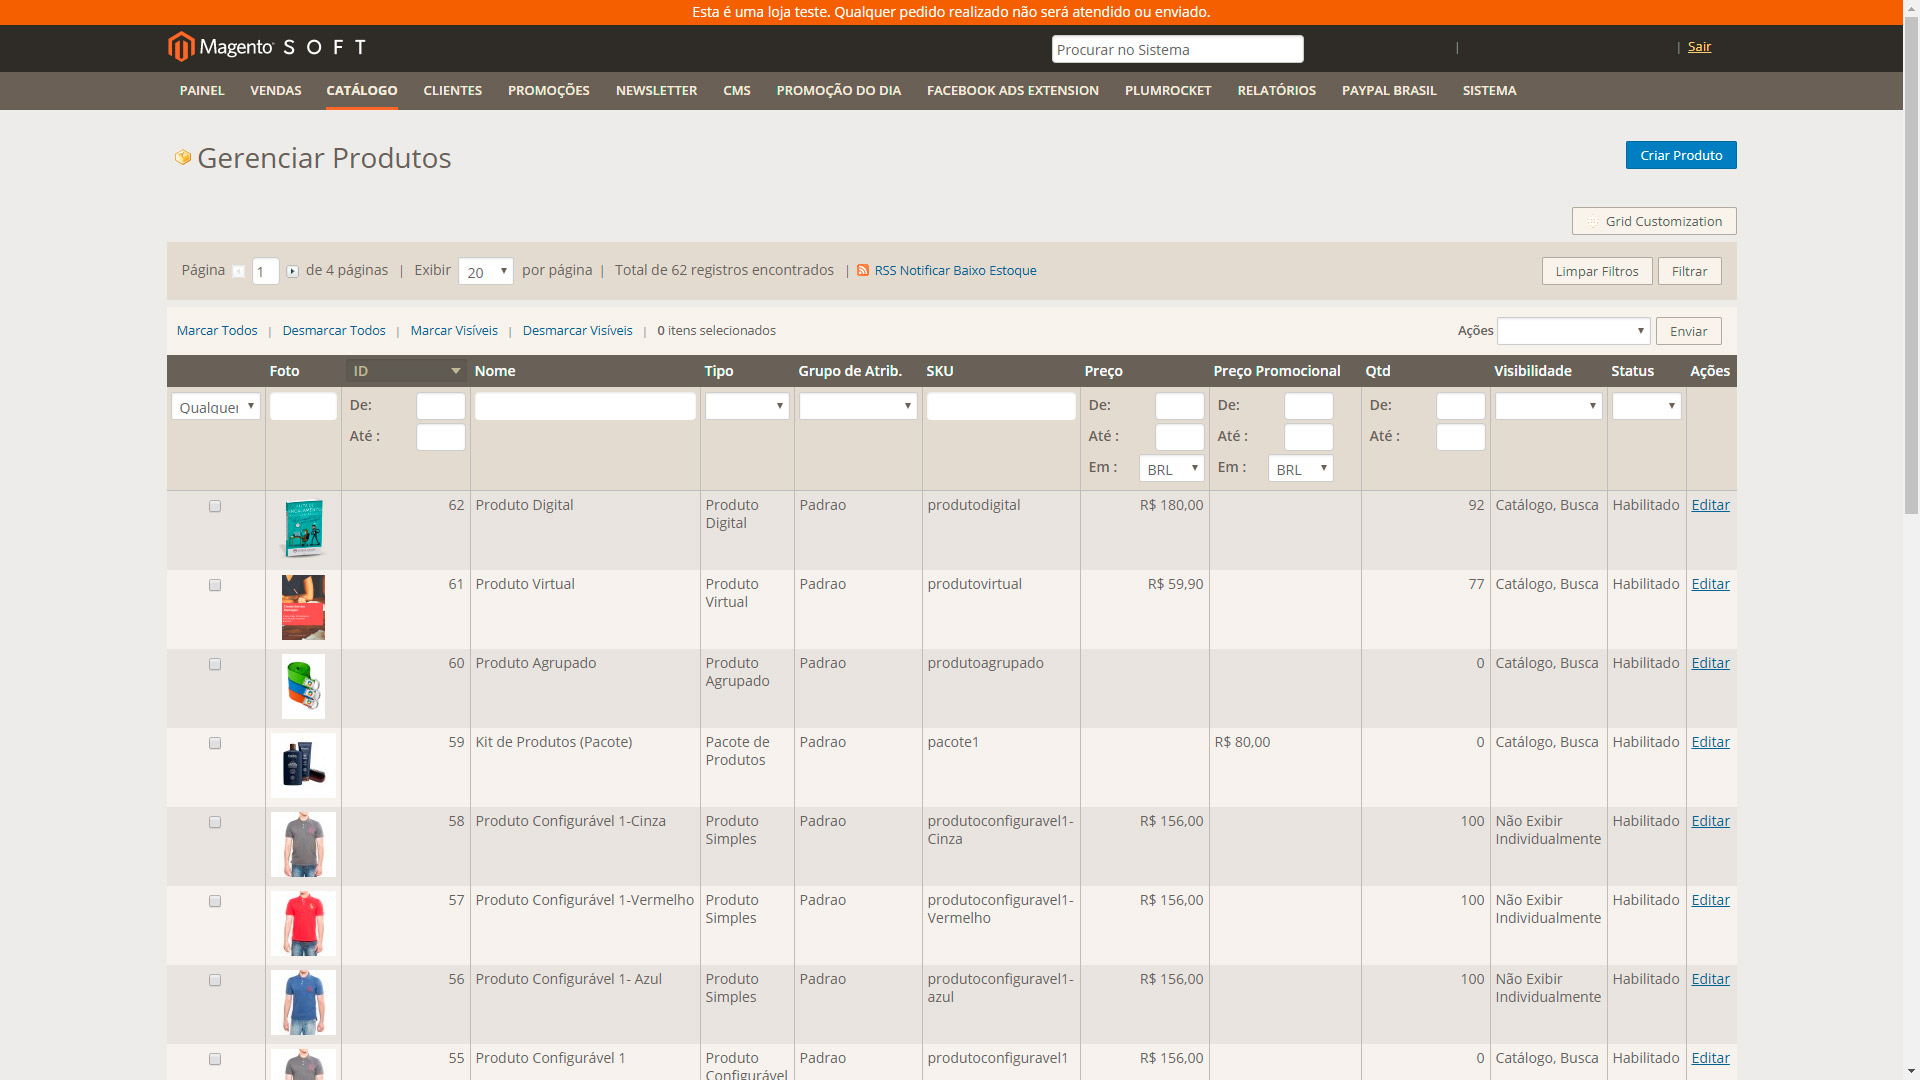Open the Painel menu

point(202,90)
